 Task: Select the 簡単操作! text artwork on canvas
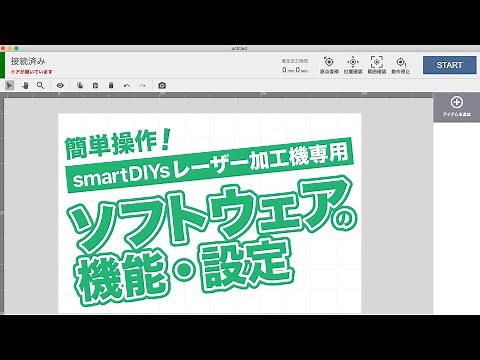point(118,143)
